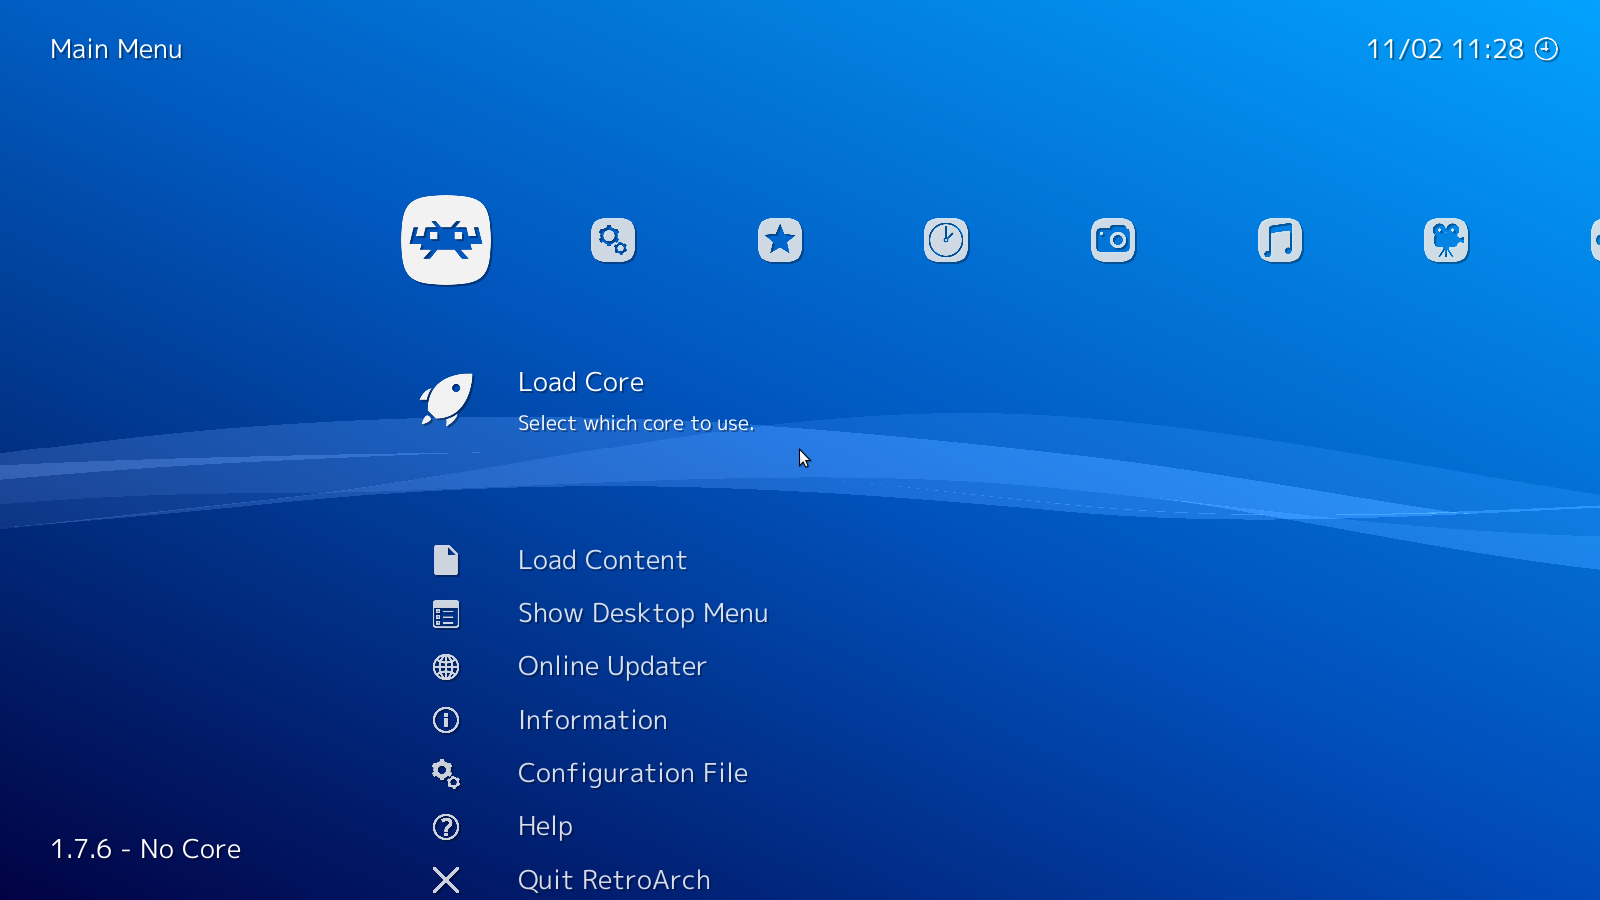1600x900 pixels.
Task: Click the globe icon beside Online Updater
Action: pos(446,667)
